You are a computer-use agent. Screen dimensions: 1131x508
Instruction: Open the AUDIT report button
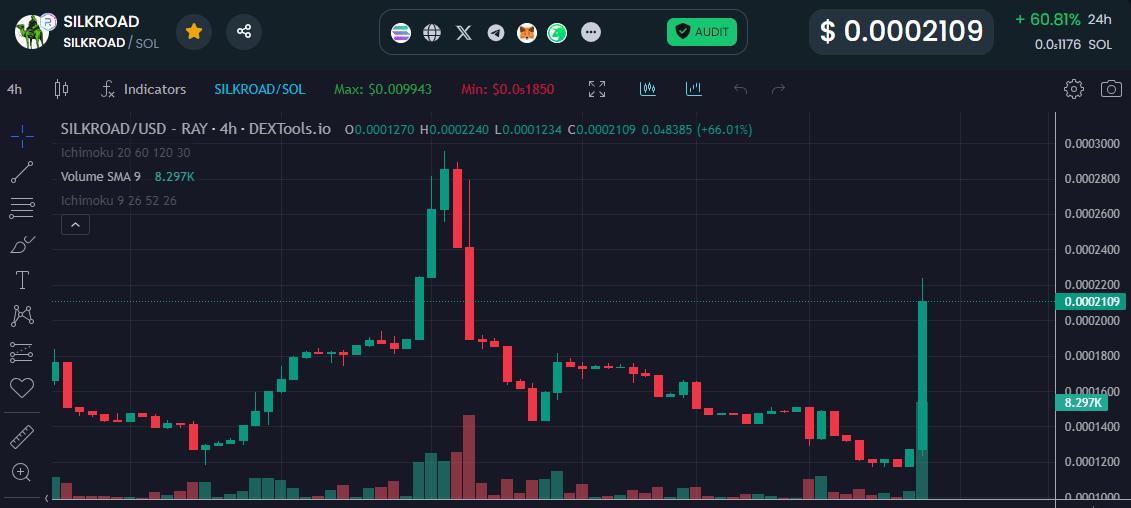pyautogui.click(x=701, y=32)
